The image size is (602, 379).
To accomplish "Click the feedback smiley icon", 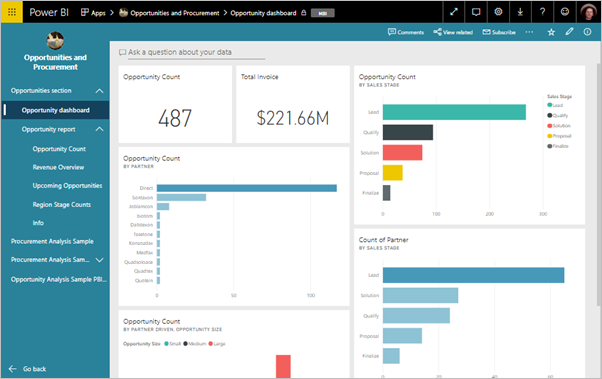I will 565,12.
